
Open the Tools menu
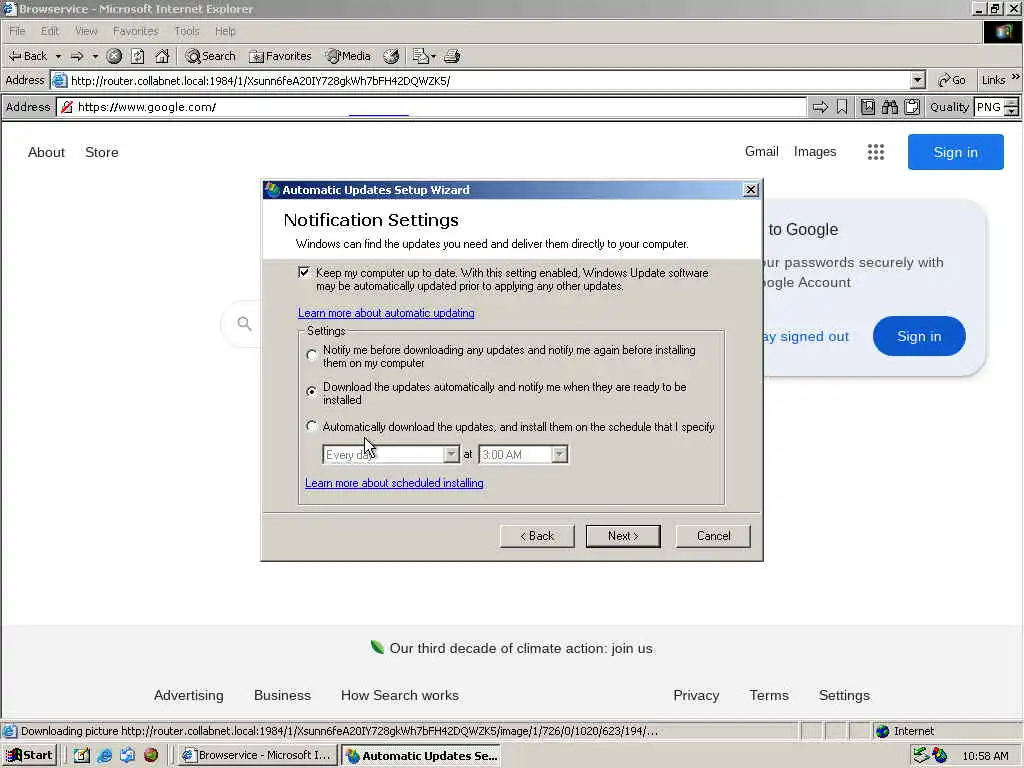pos(187,31)
